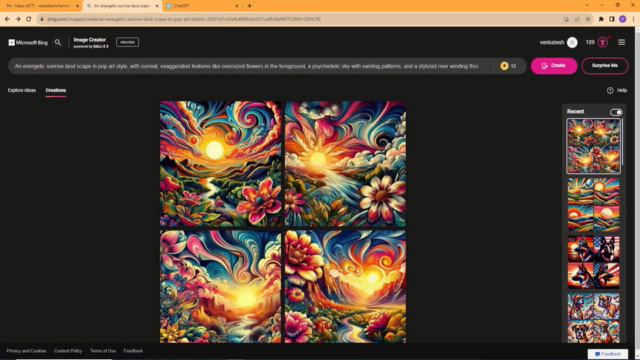The image size is (640, 360).
Task: Click the Image Creator title link
Action: 90,40
